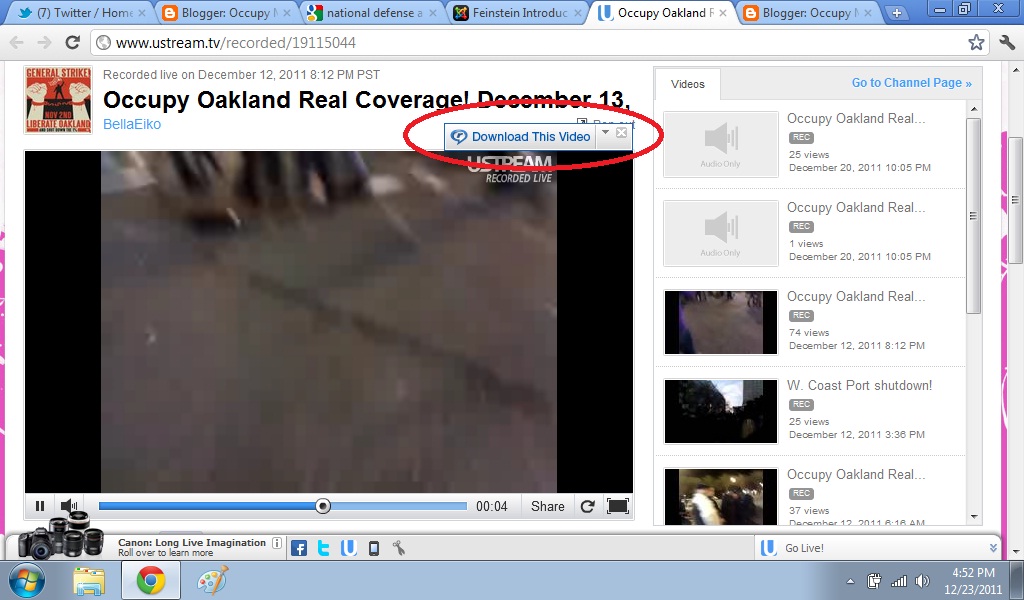
Task: Switch to national defense tab
Action: [x=373, y=12]
